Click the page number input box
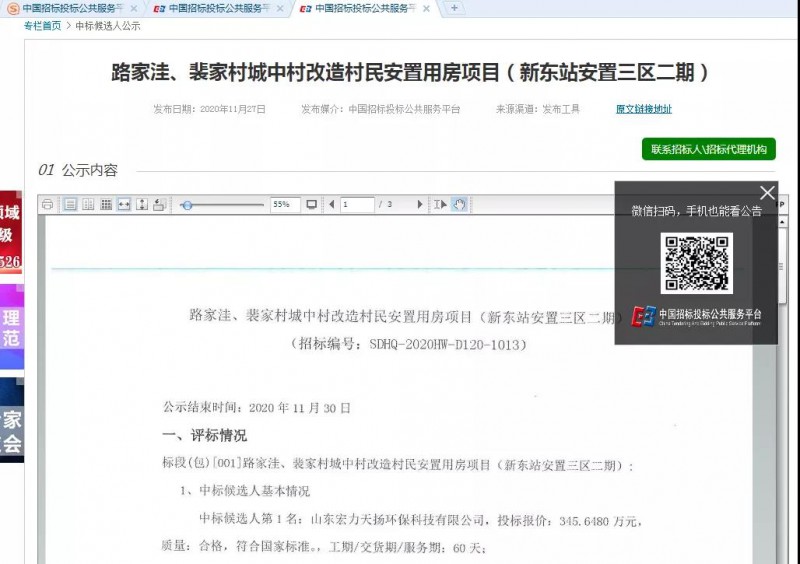This screenshot has height=564, width=800. pyautogui.click(x=357, y=205)
